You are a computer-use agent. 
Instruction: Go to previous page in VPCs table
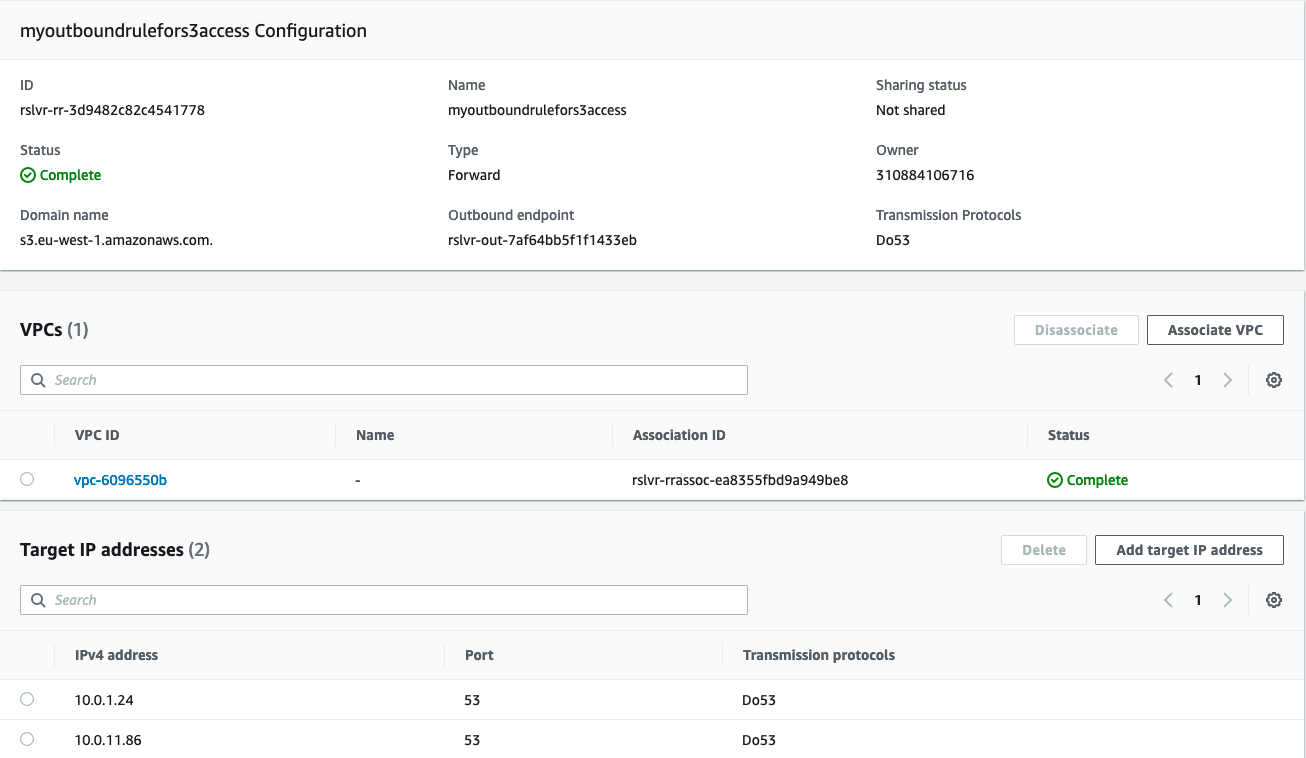pos(1168,380)
